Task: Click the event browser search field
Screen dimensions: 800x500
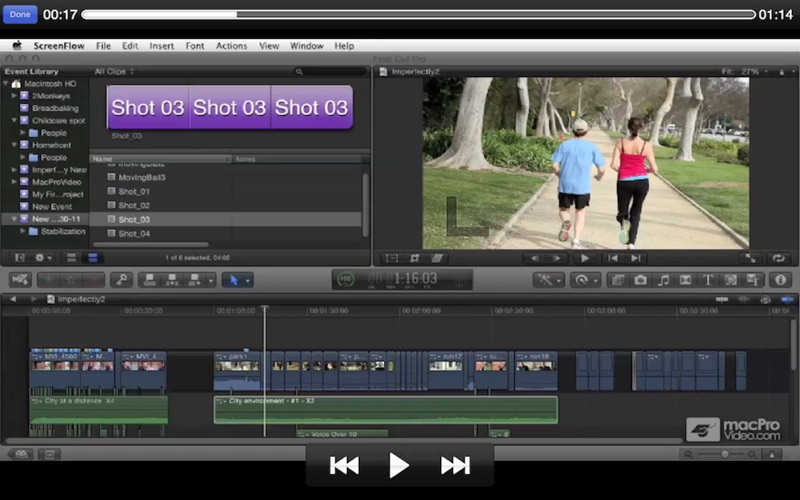Action: 330,71
